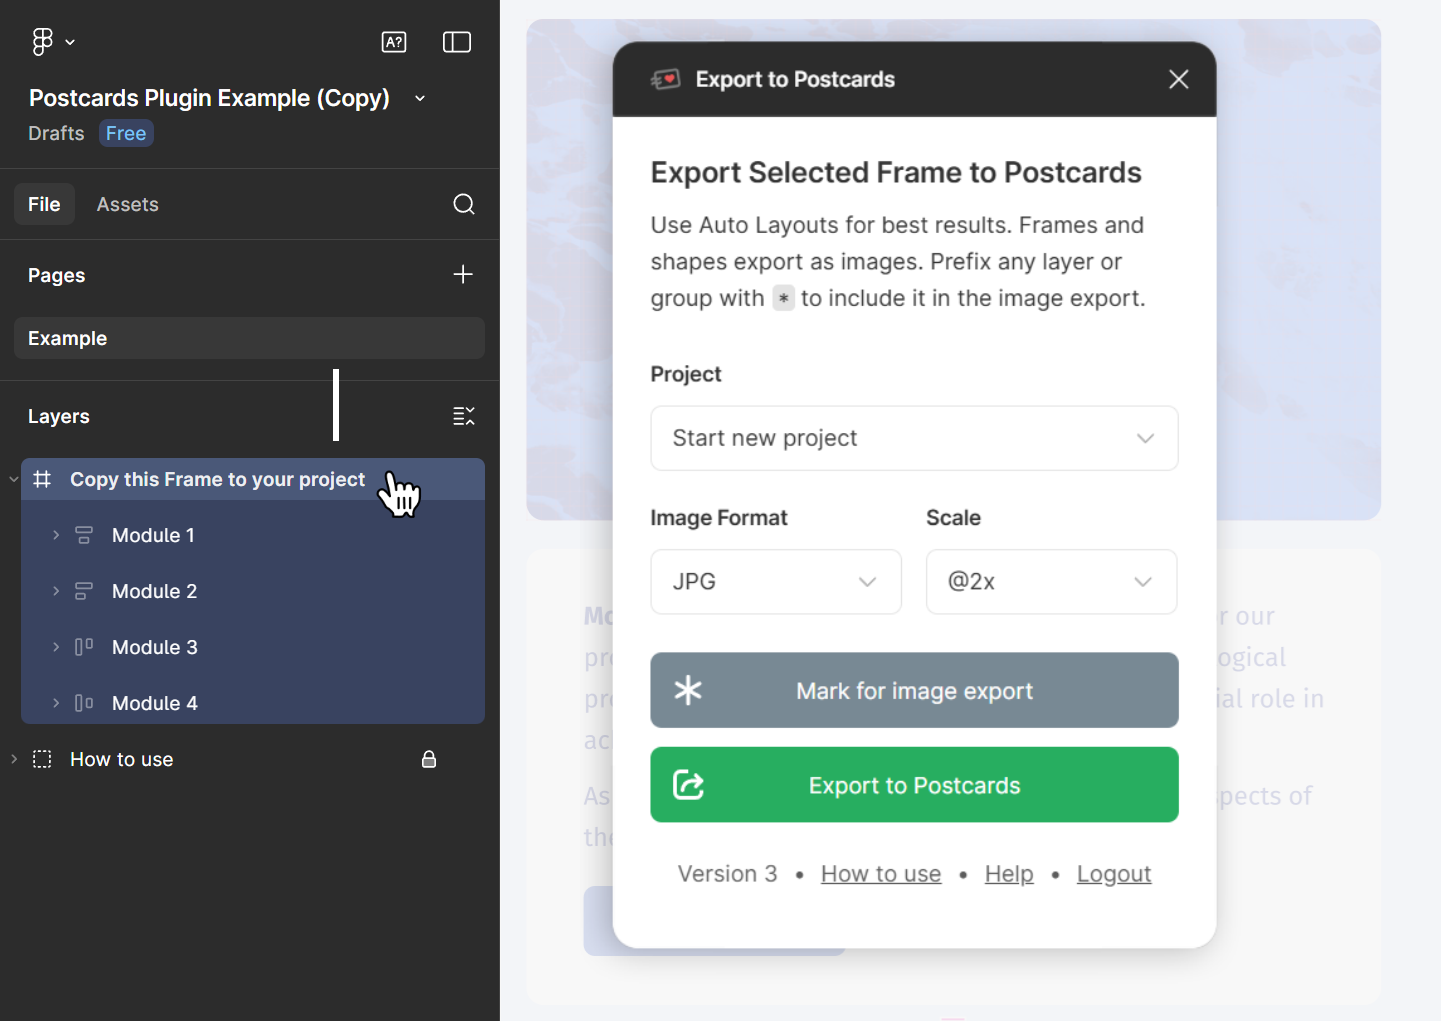Open the Scale @2x dropdown
Image resolution: width=1441 pixels, height=1021 pixels.
[1052, 581]
